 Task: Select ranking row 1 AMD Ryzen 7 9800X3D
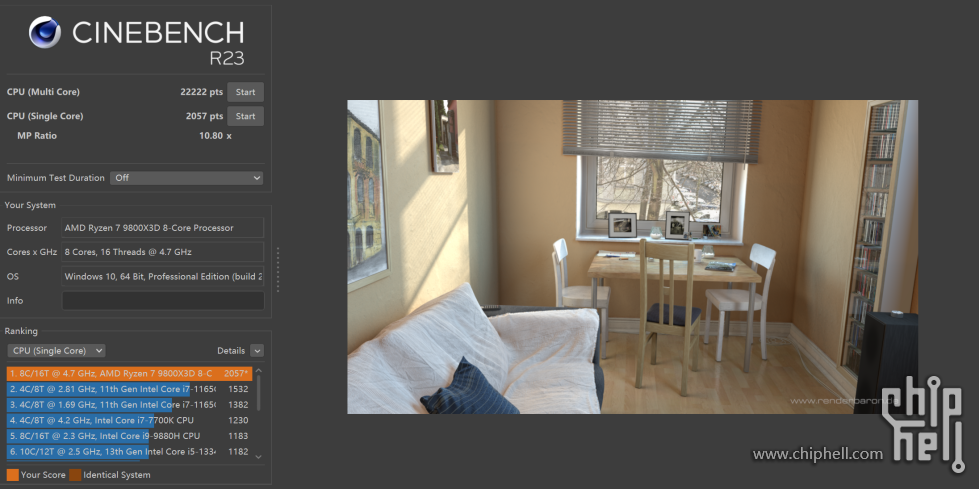coord(129,373)
